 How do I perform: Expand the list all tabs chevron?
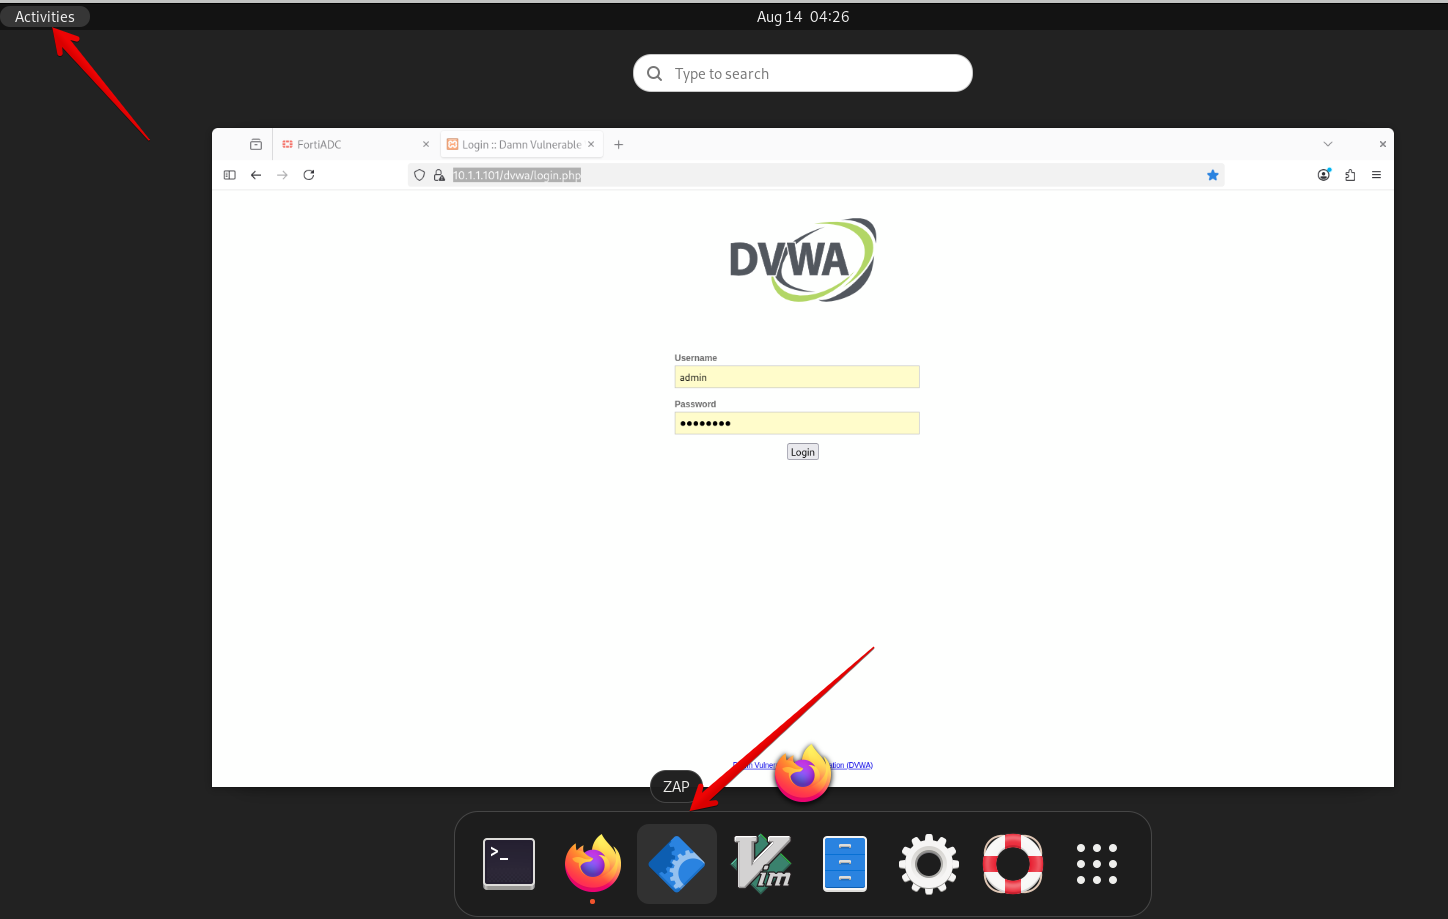point(1328,144)
